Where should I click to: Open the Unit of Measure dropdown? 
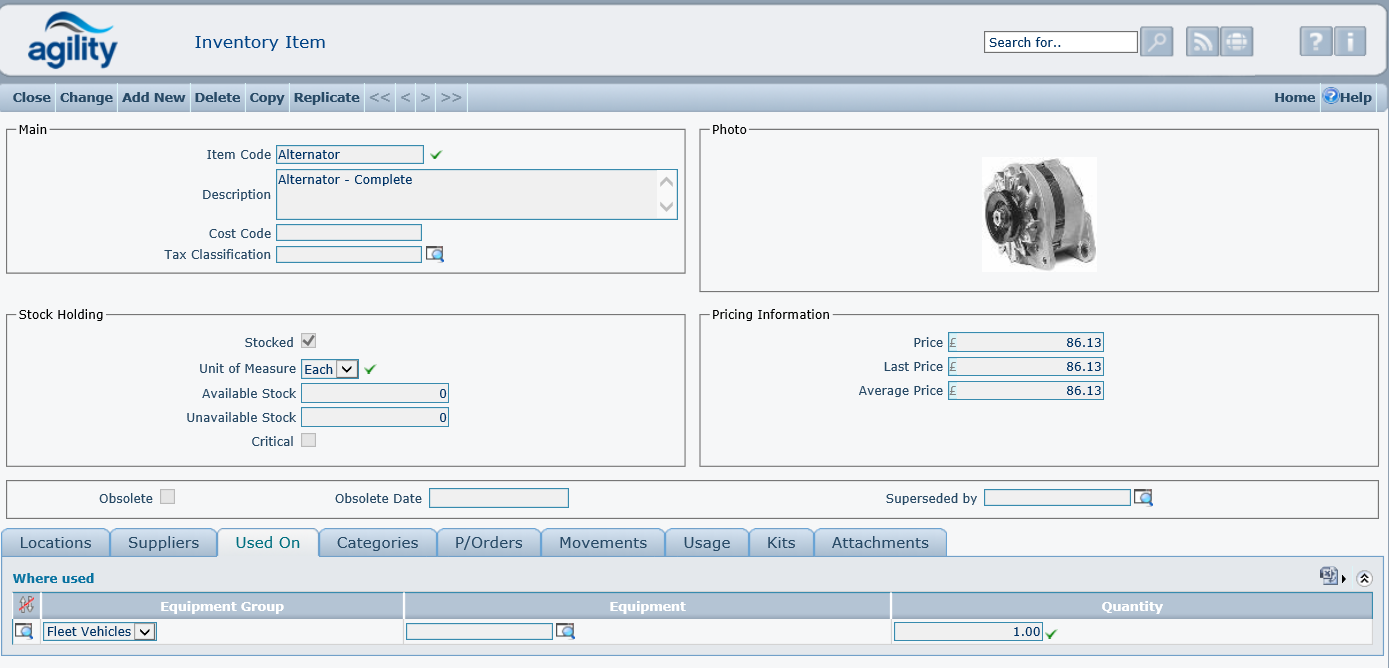click(346, 369)
